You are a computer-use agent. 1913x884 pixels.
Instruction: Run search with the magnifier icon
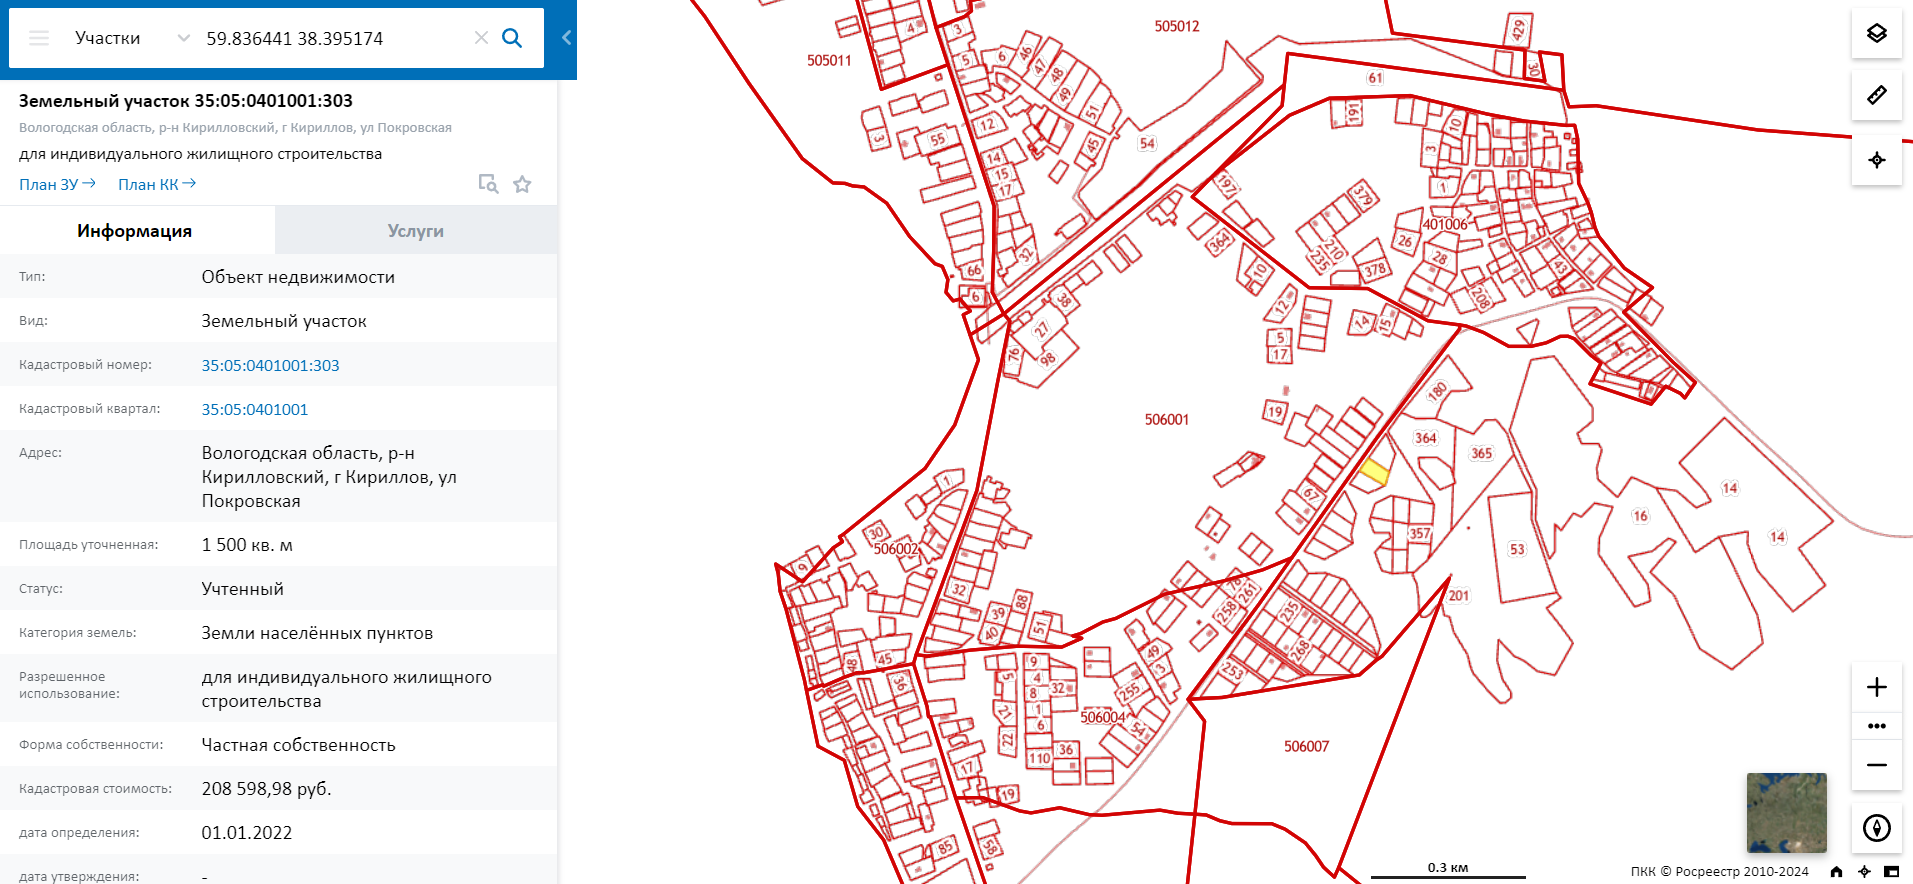click(x=512, y=38)
